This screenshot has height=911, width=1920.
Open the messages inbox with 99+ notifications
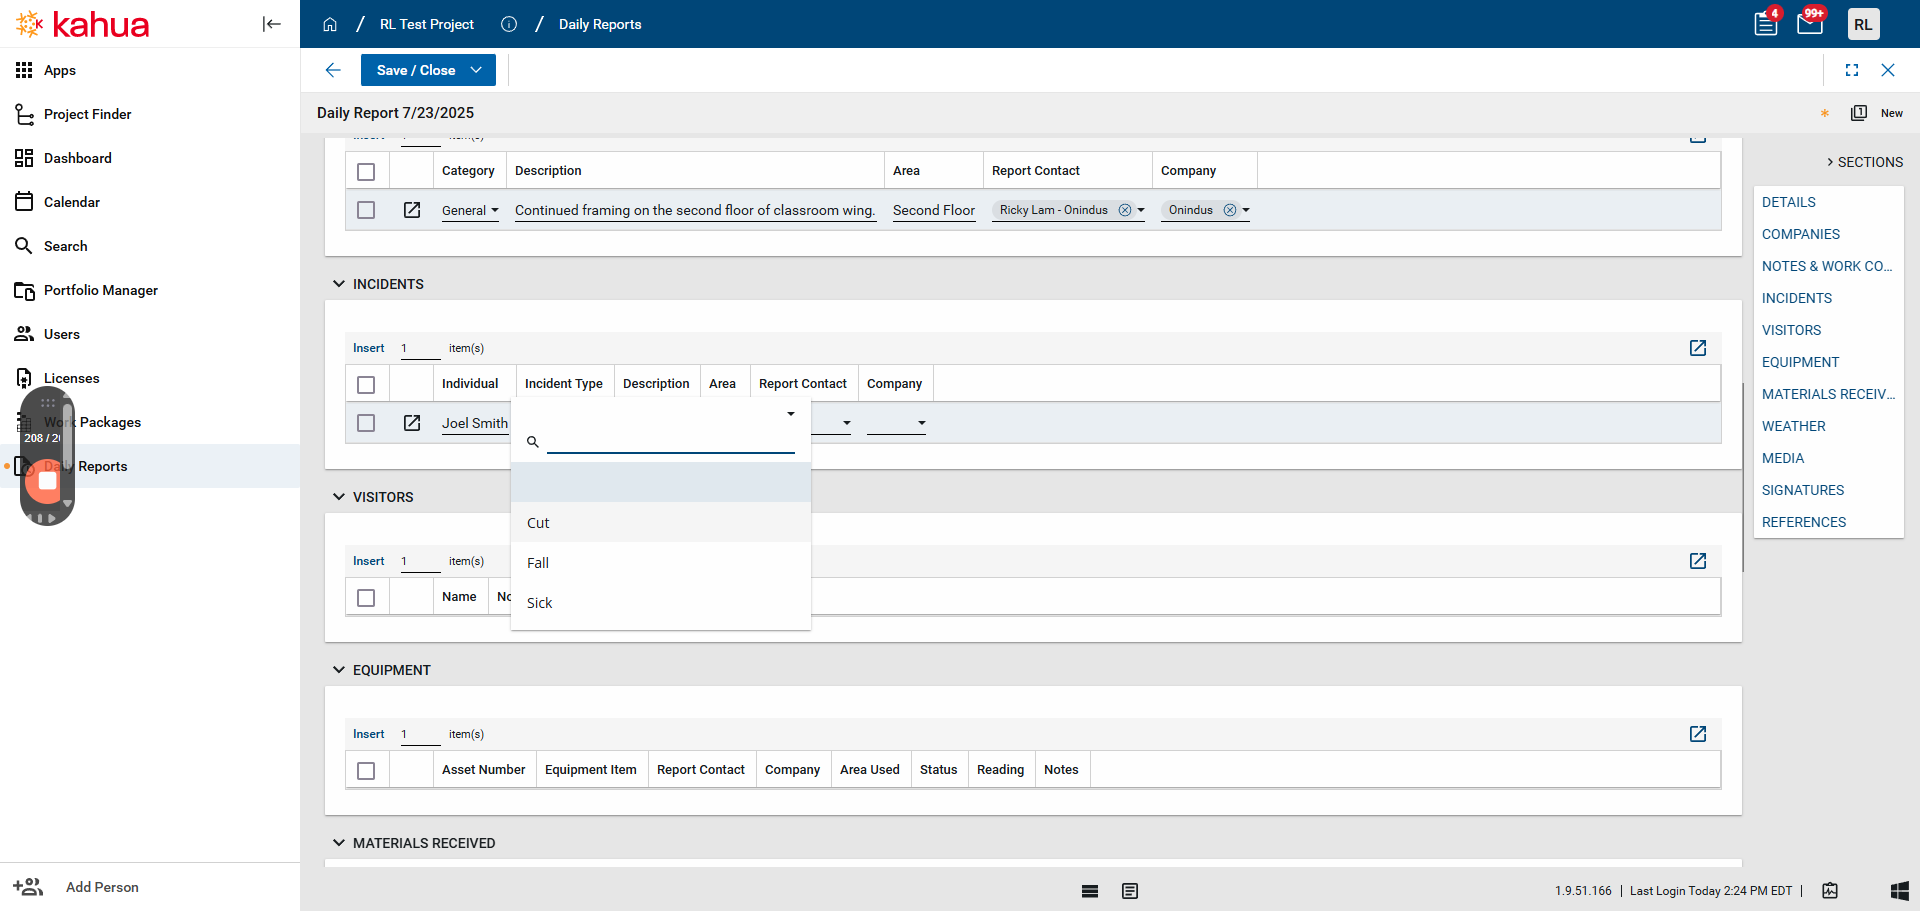(1810, 22)
